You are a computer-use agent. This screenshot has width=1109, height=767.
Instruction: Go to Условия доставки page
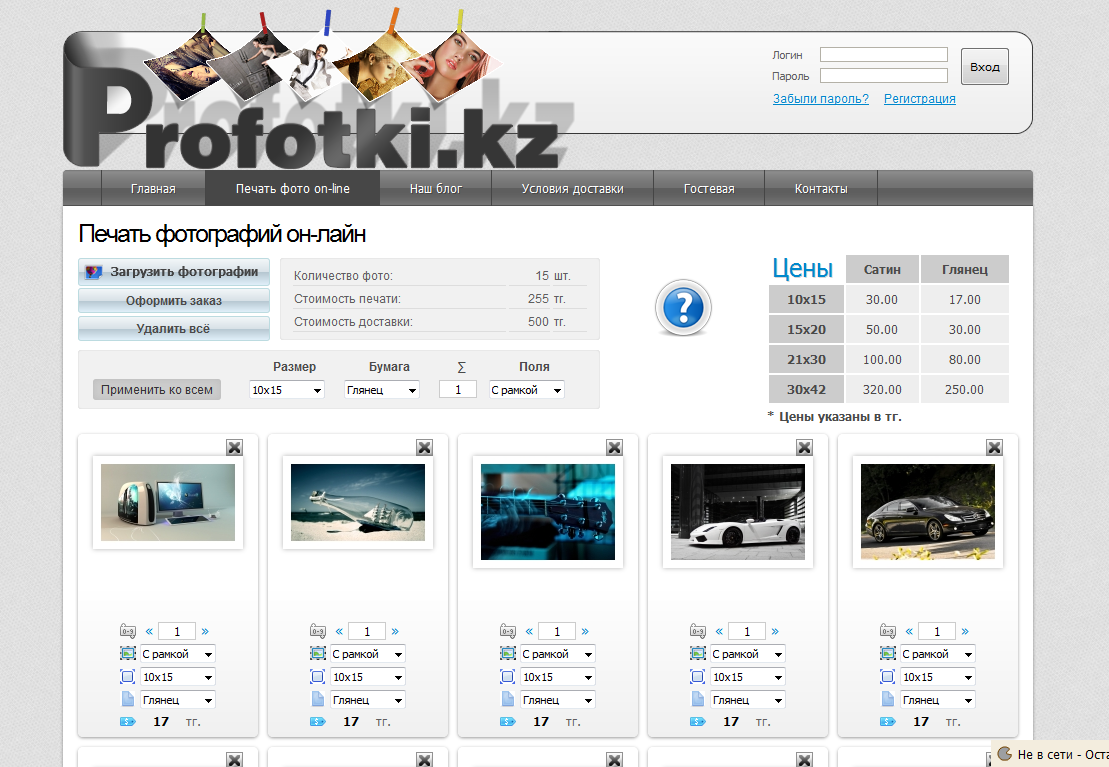[x=572, y=189]
